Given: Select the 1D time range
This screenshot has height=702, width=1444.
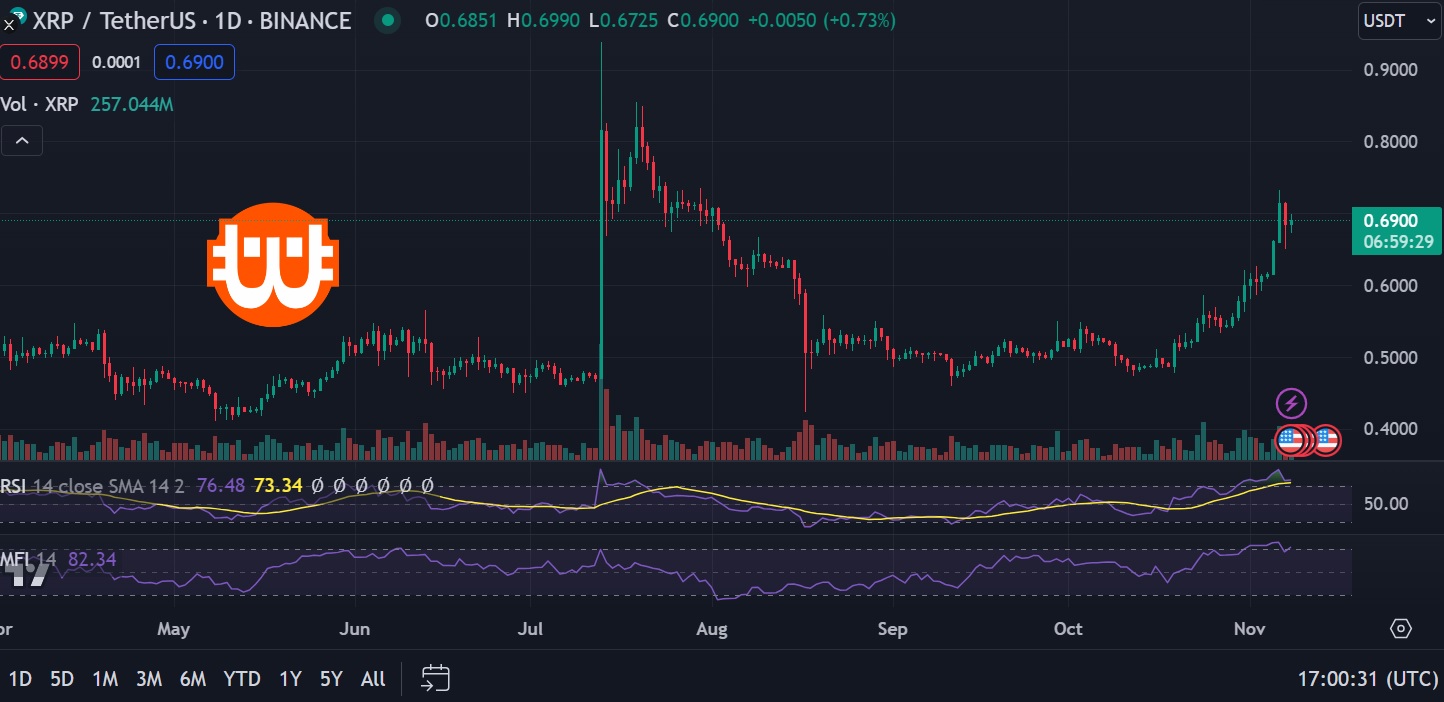Looking at the screenshot, I should point(20,679).
